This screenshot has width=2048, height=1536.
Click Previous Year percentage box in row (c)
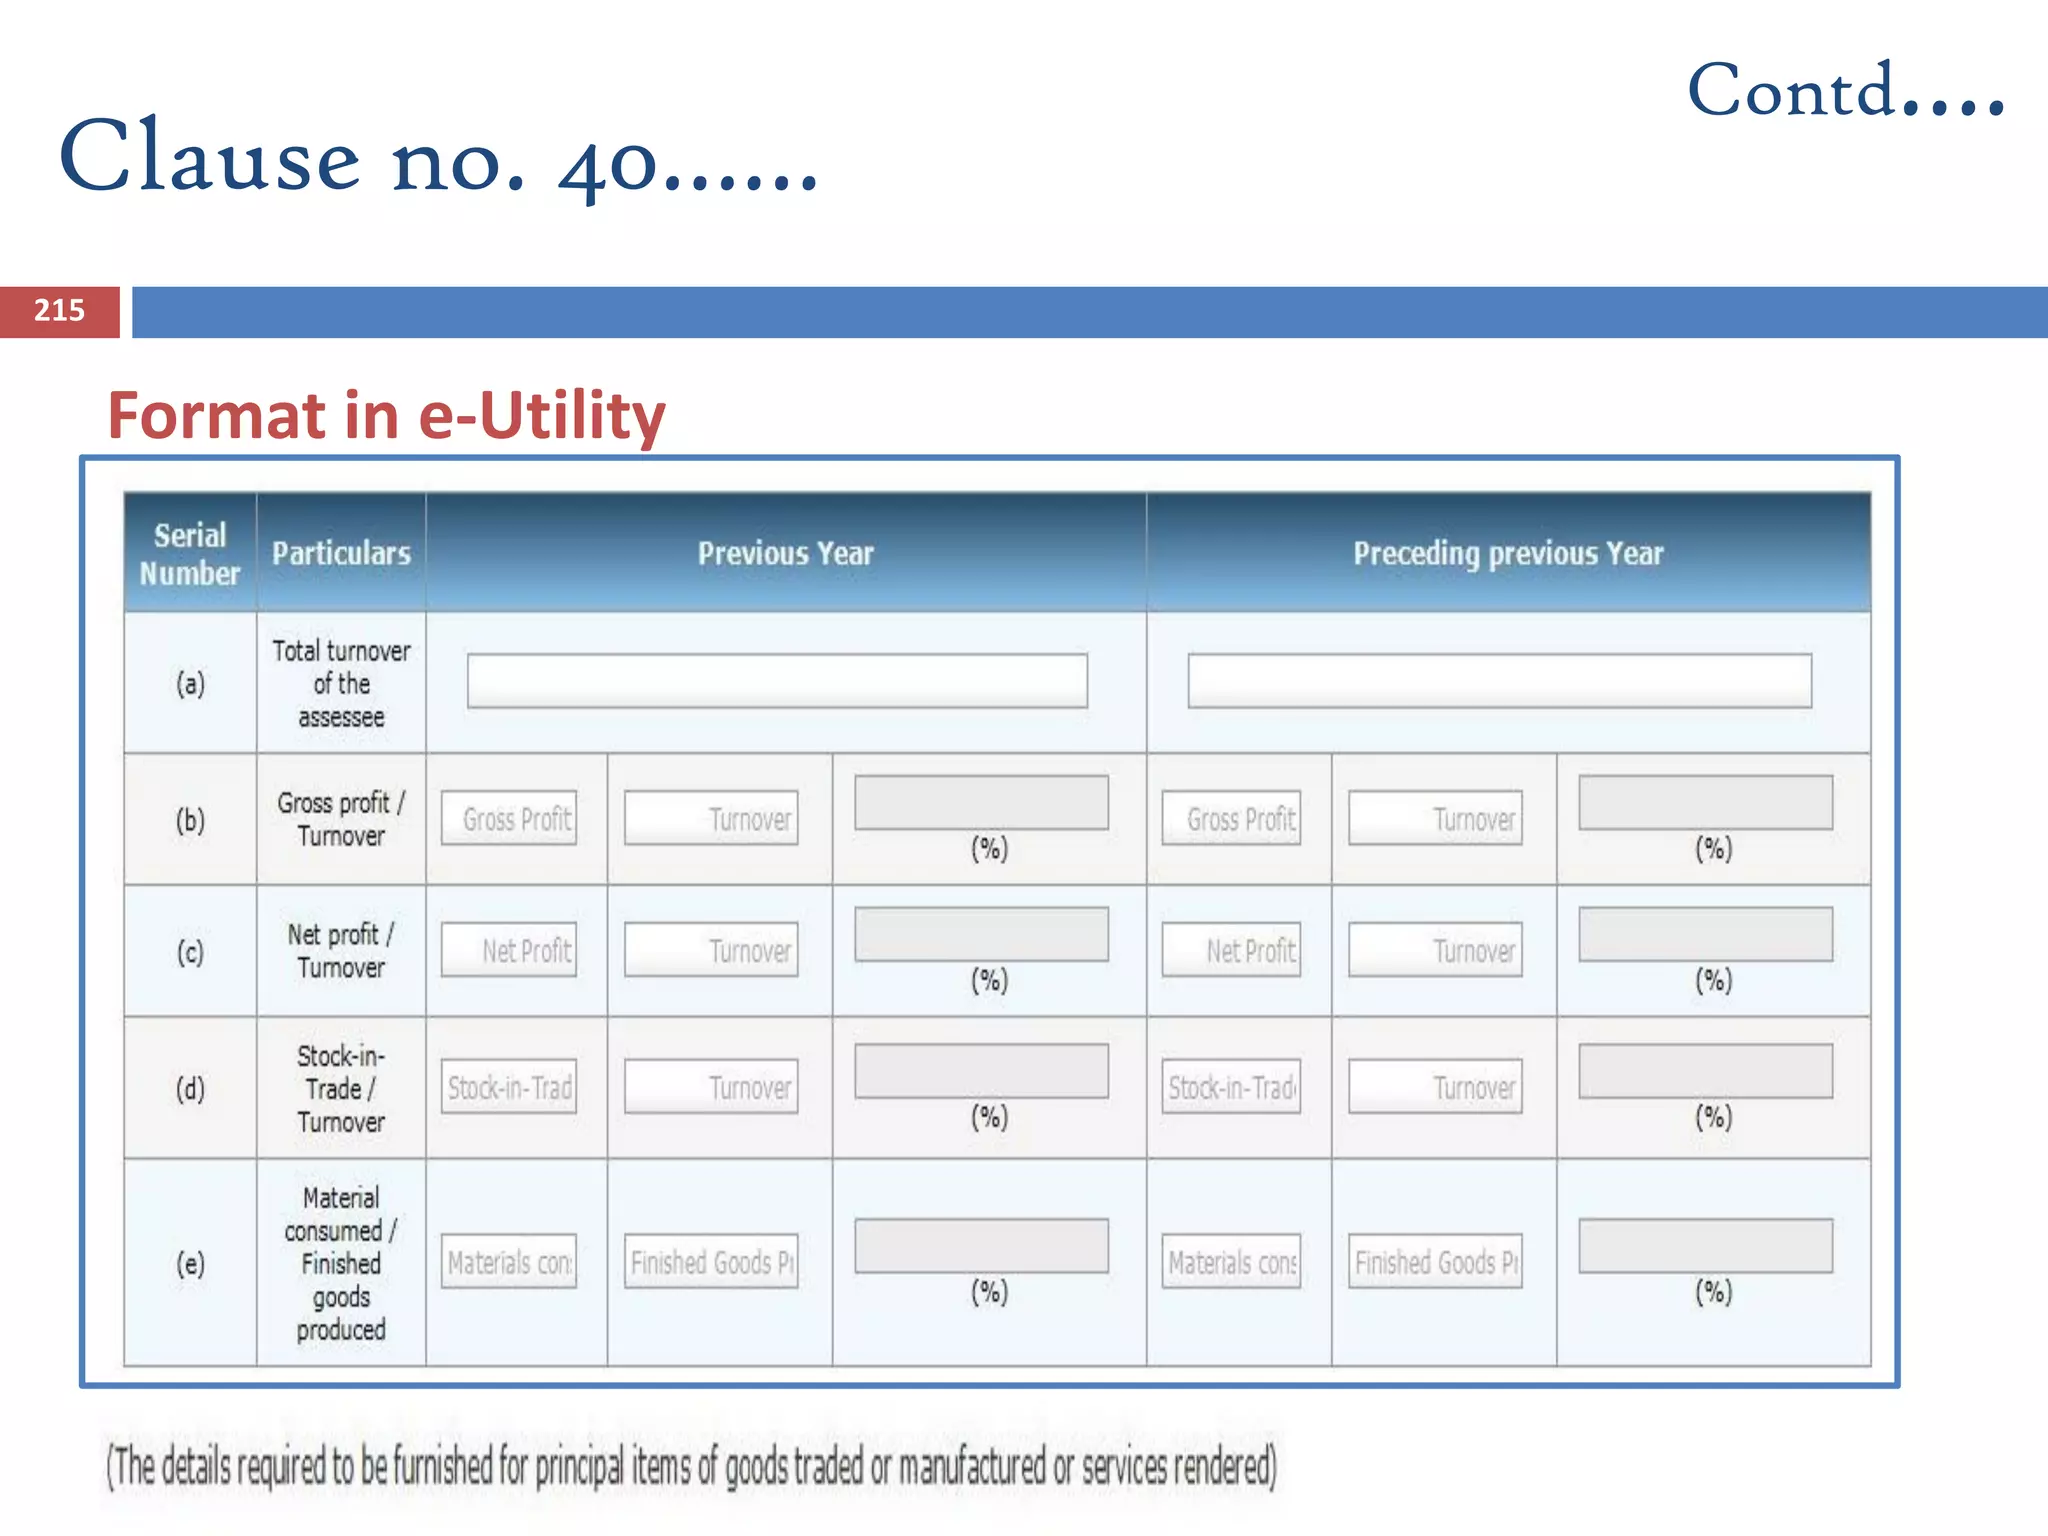point(981,934)
